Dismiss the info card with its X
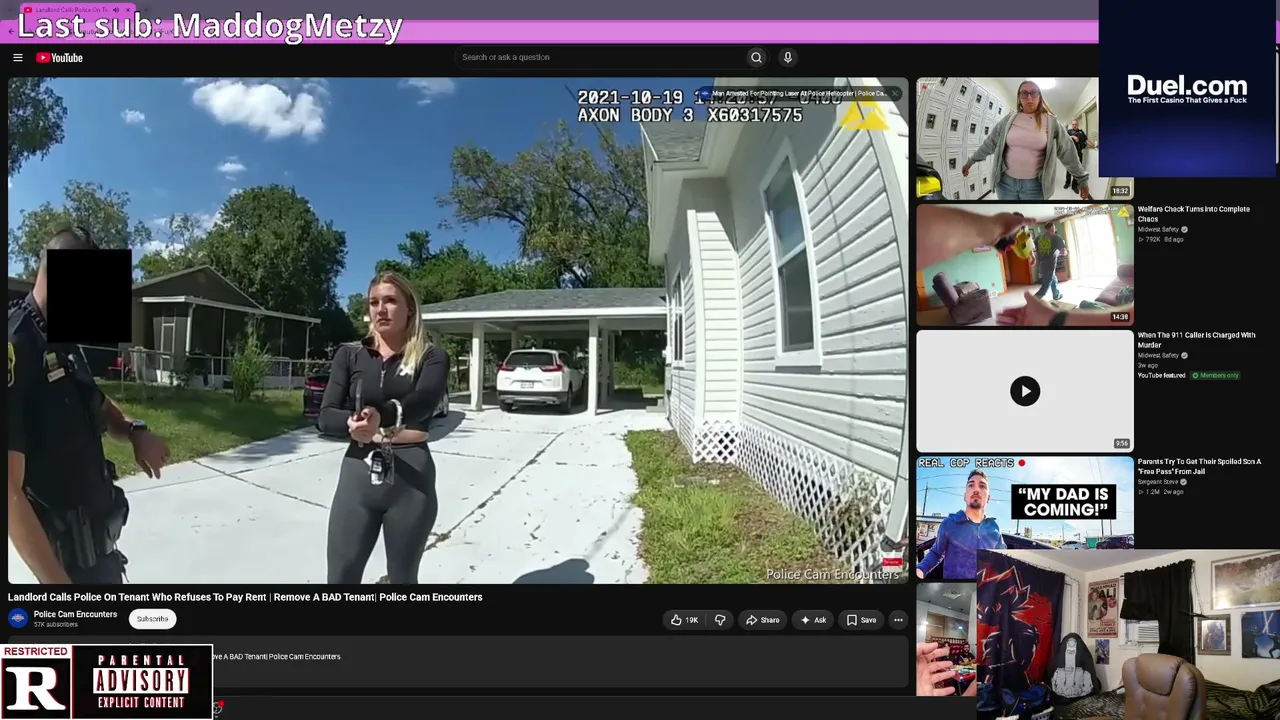Viewport: 1280px width, 720px height. click(895, 94)
